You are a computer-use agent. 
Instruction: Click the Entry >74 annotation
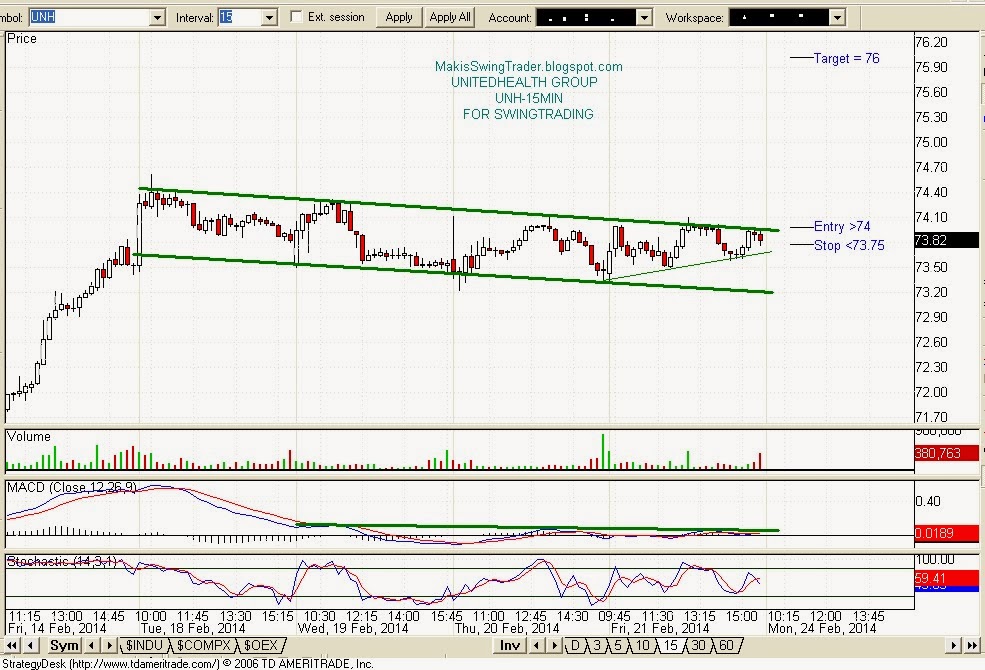(842, 226)
